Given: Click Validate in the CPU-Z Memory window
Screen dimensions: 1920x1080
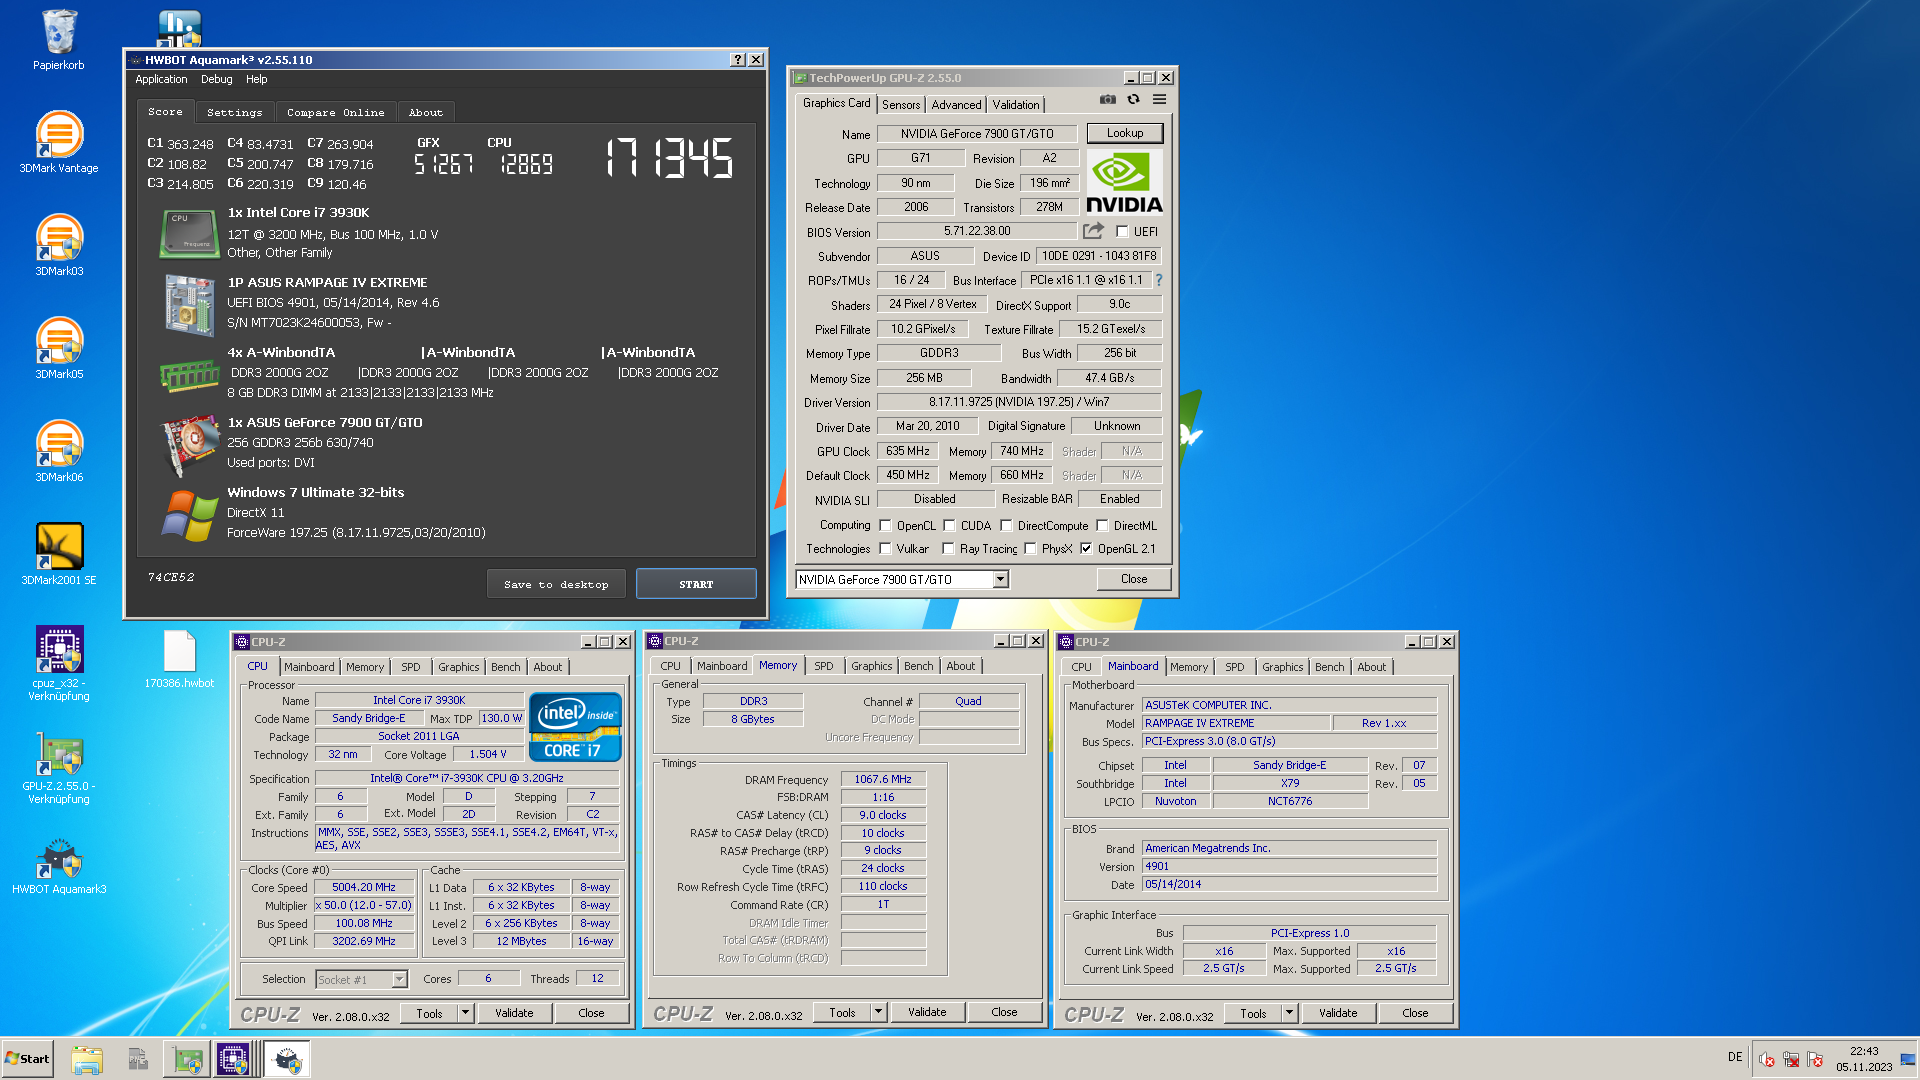Looking at the screenshot, I should (927, 1012).
